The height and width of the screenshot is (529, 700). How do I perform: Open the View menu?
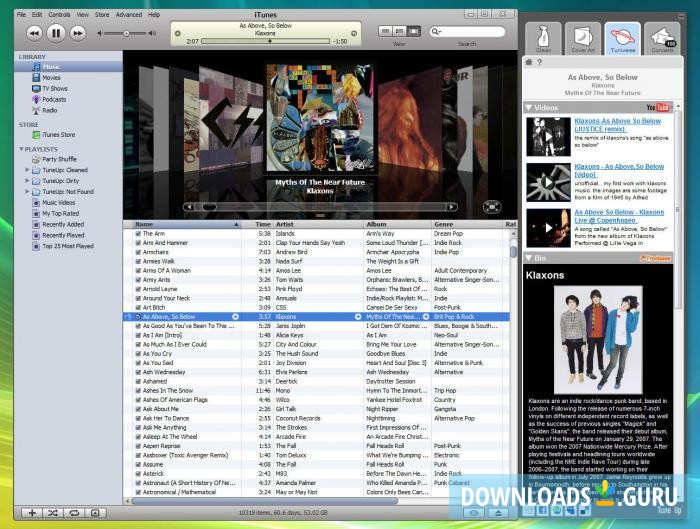83,15
